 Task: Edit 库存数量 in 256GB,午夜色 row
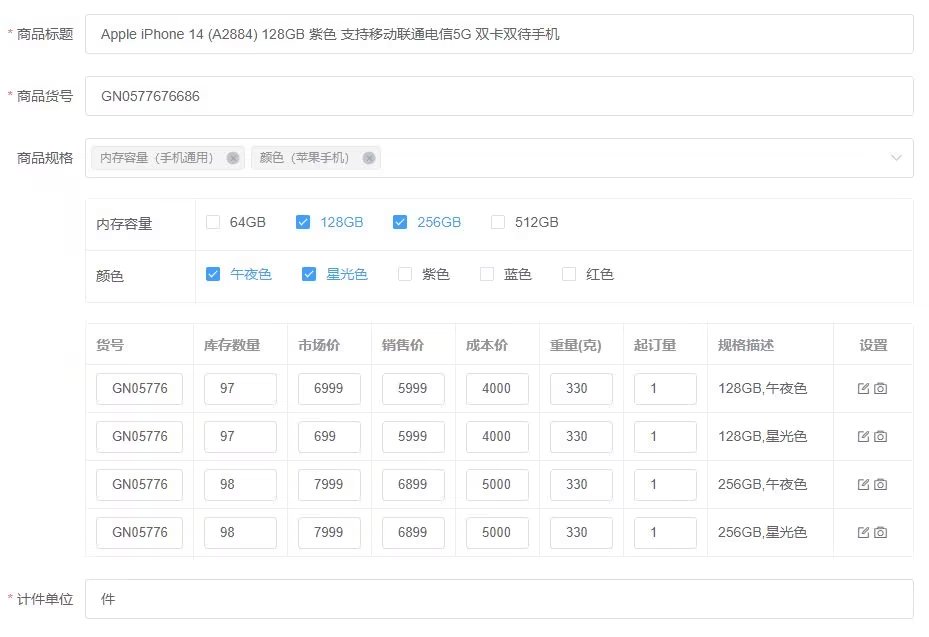[x=240, y=485]
